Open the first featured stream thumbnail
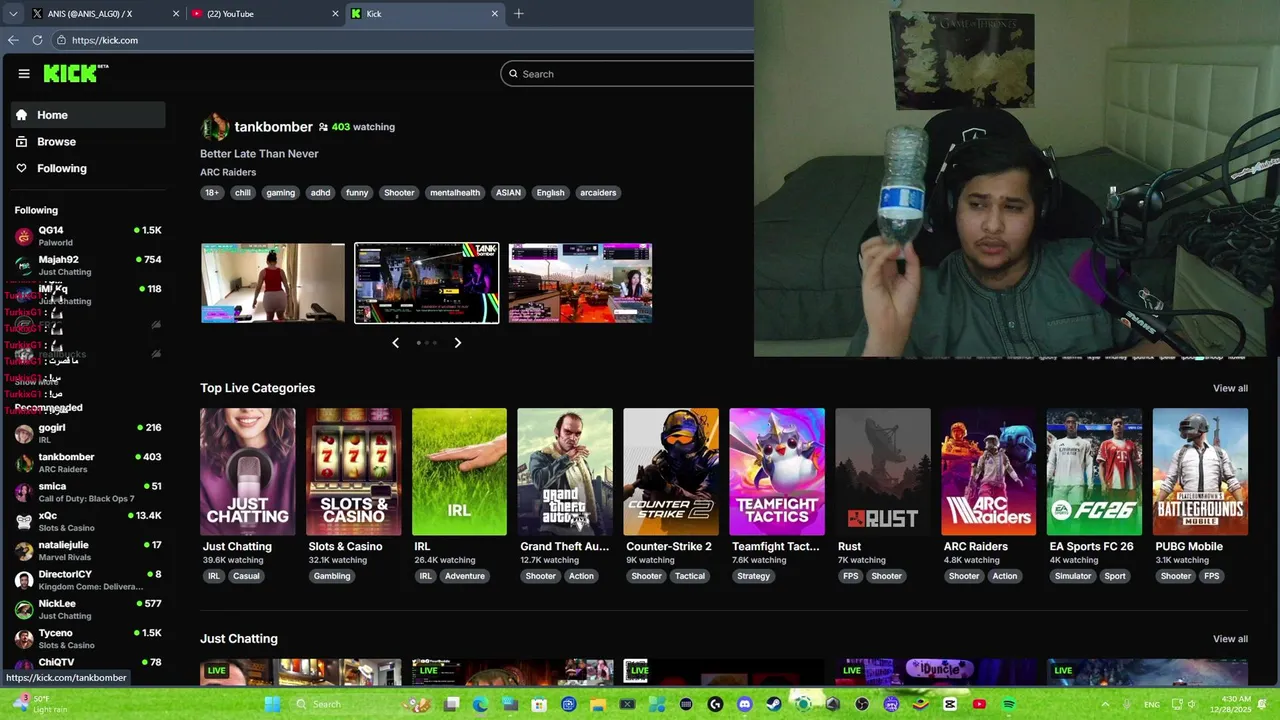Image resolution: width=1280 pixels, height=720 pixels. (273, 283)
